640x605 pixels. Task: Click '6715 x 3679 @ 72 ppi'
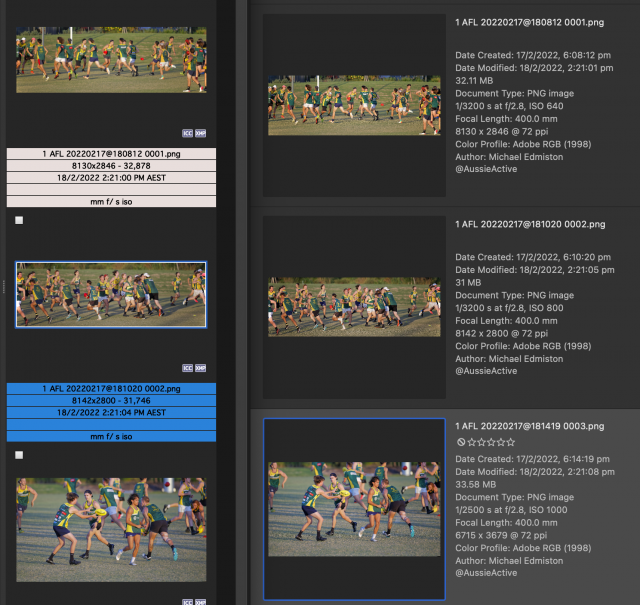tap(501, 535)
